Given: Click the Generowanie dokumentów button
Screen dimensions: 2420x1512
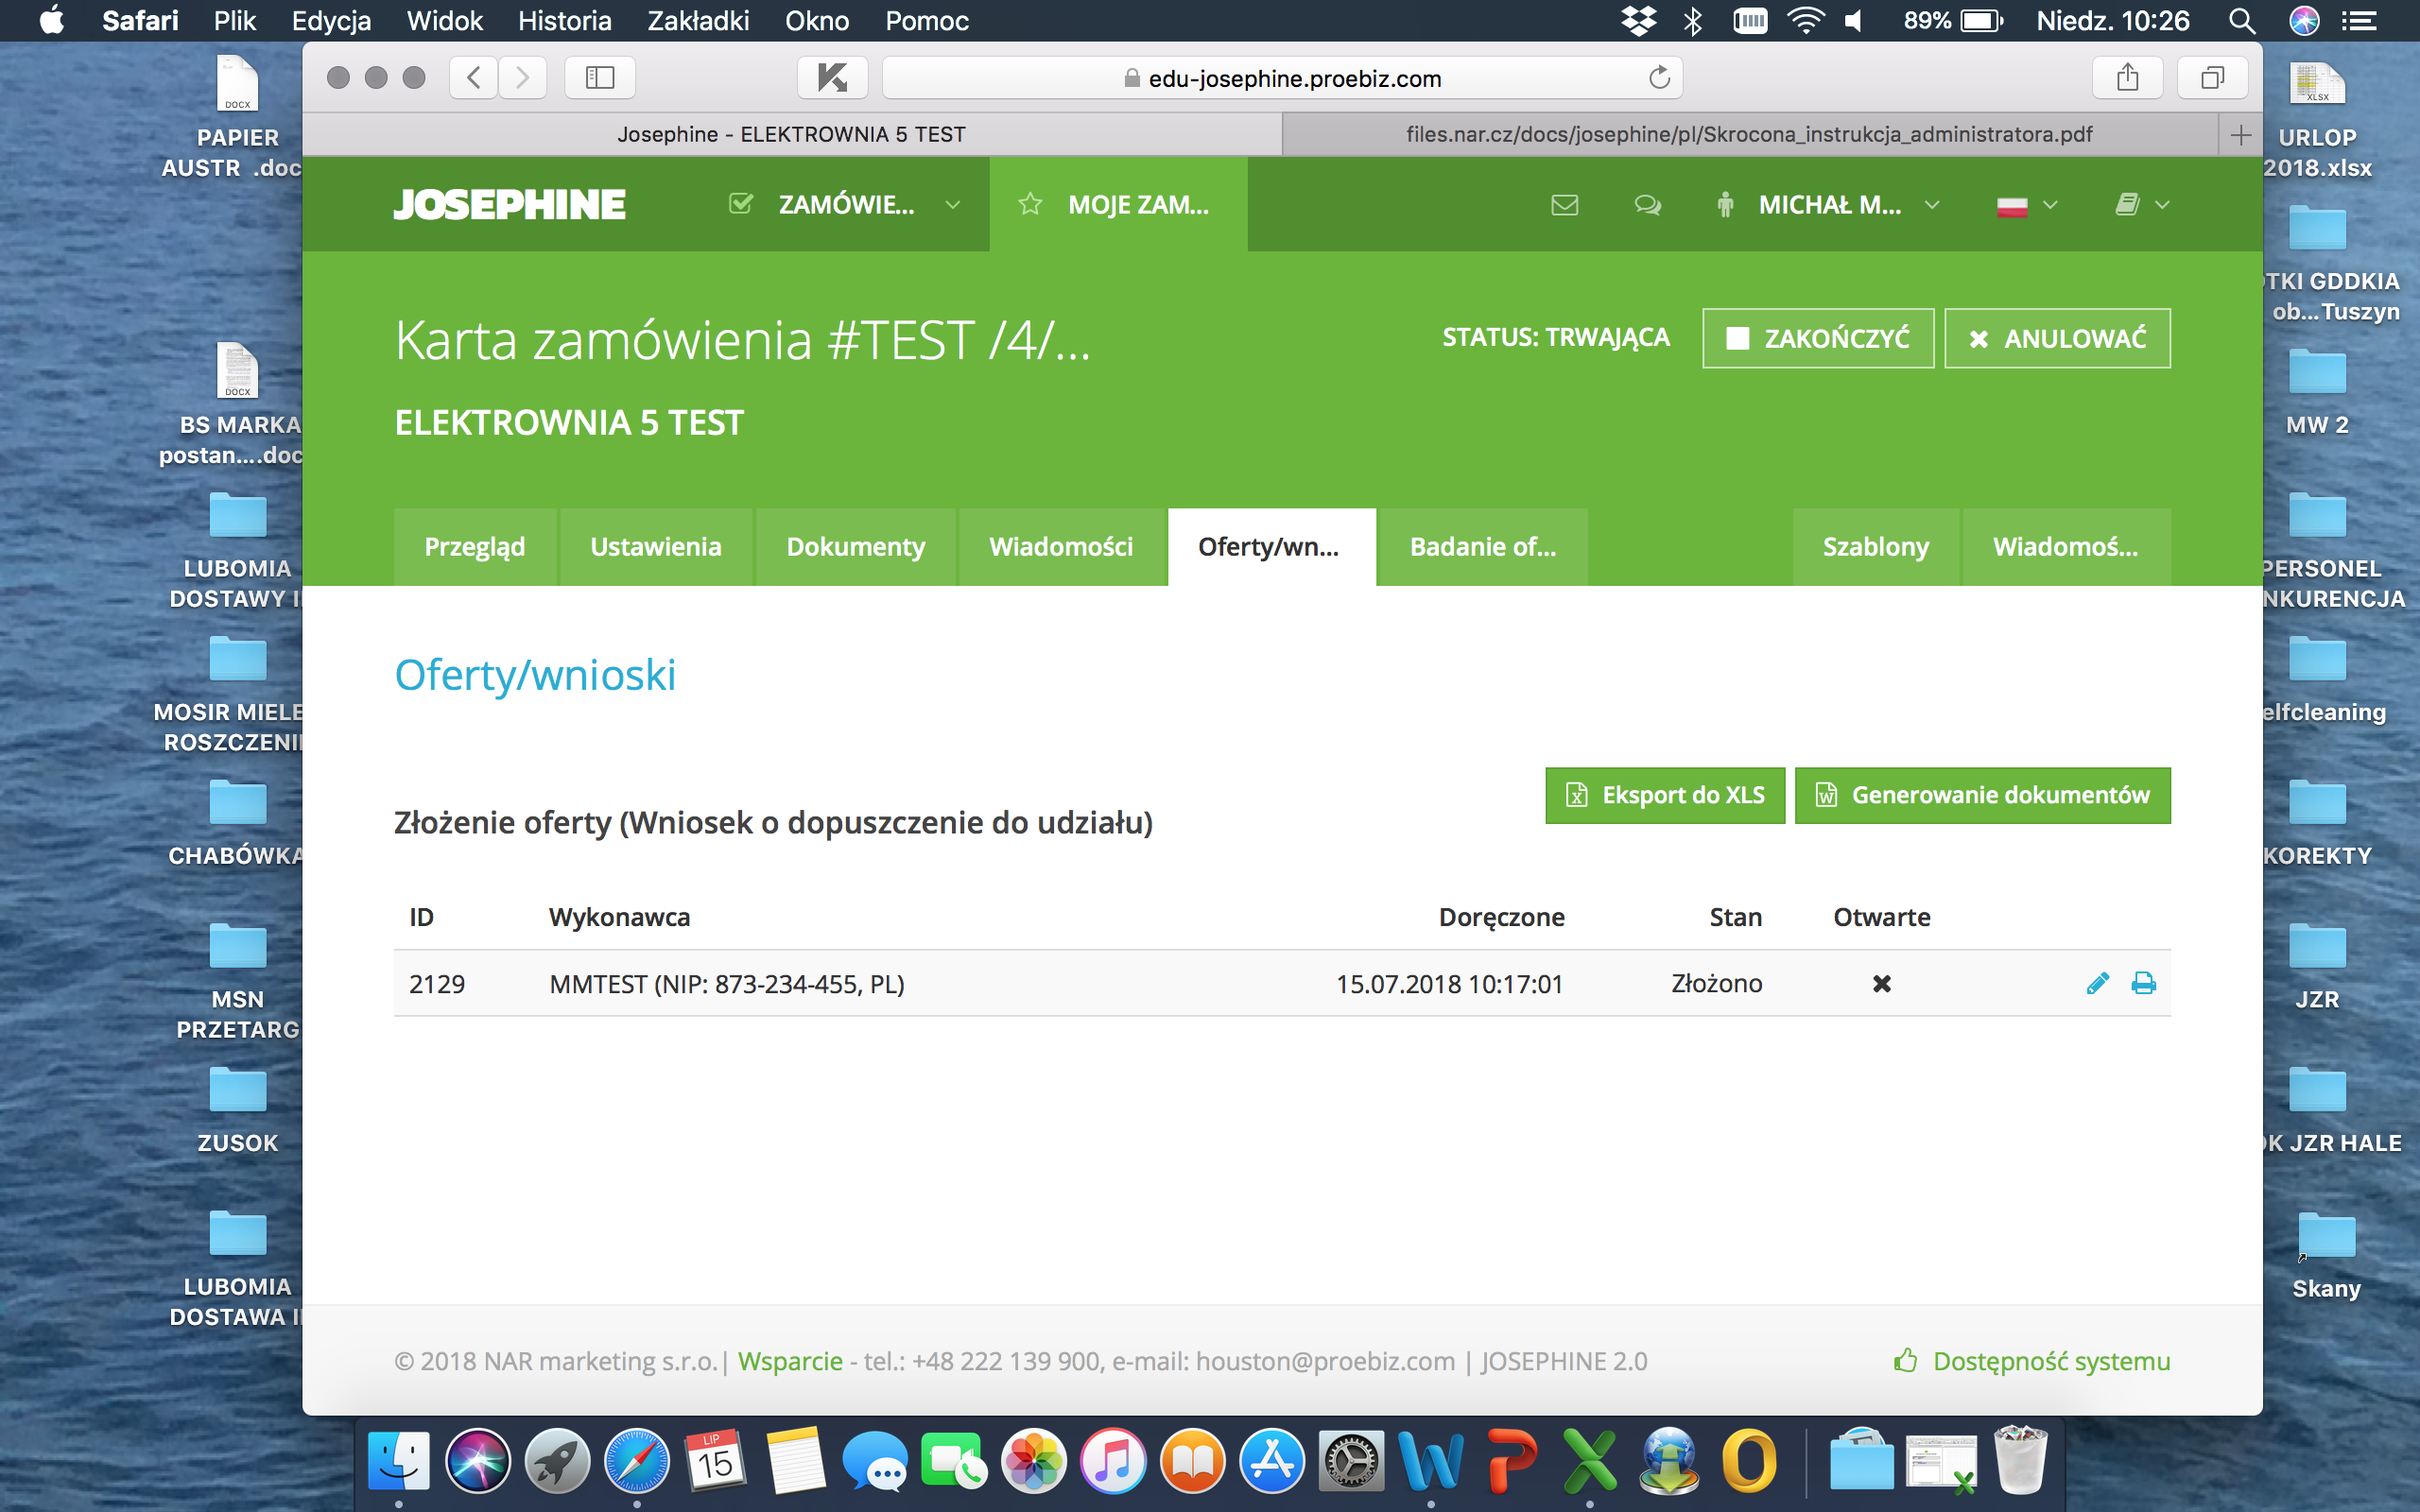Looking at the screenshot, I should 1982,795.
